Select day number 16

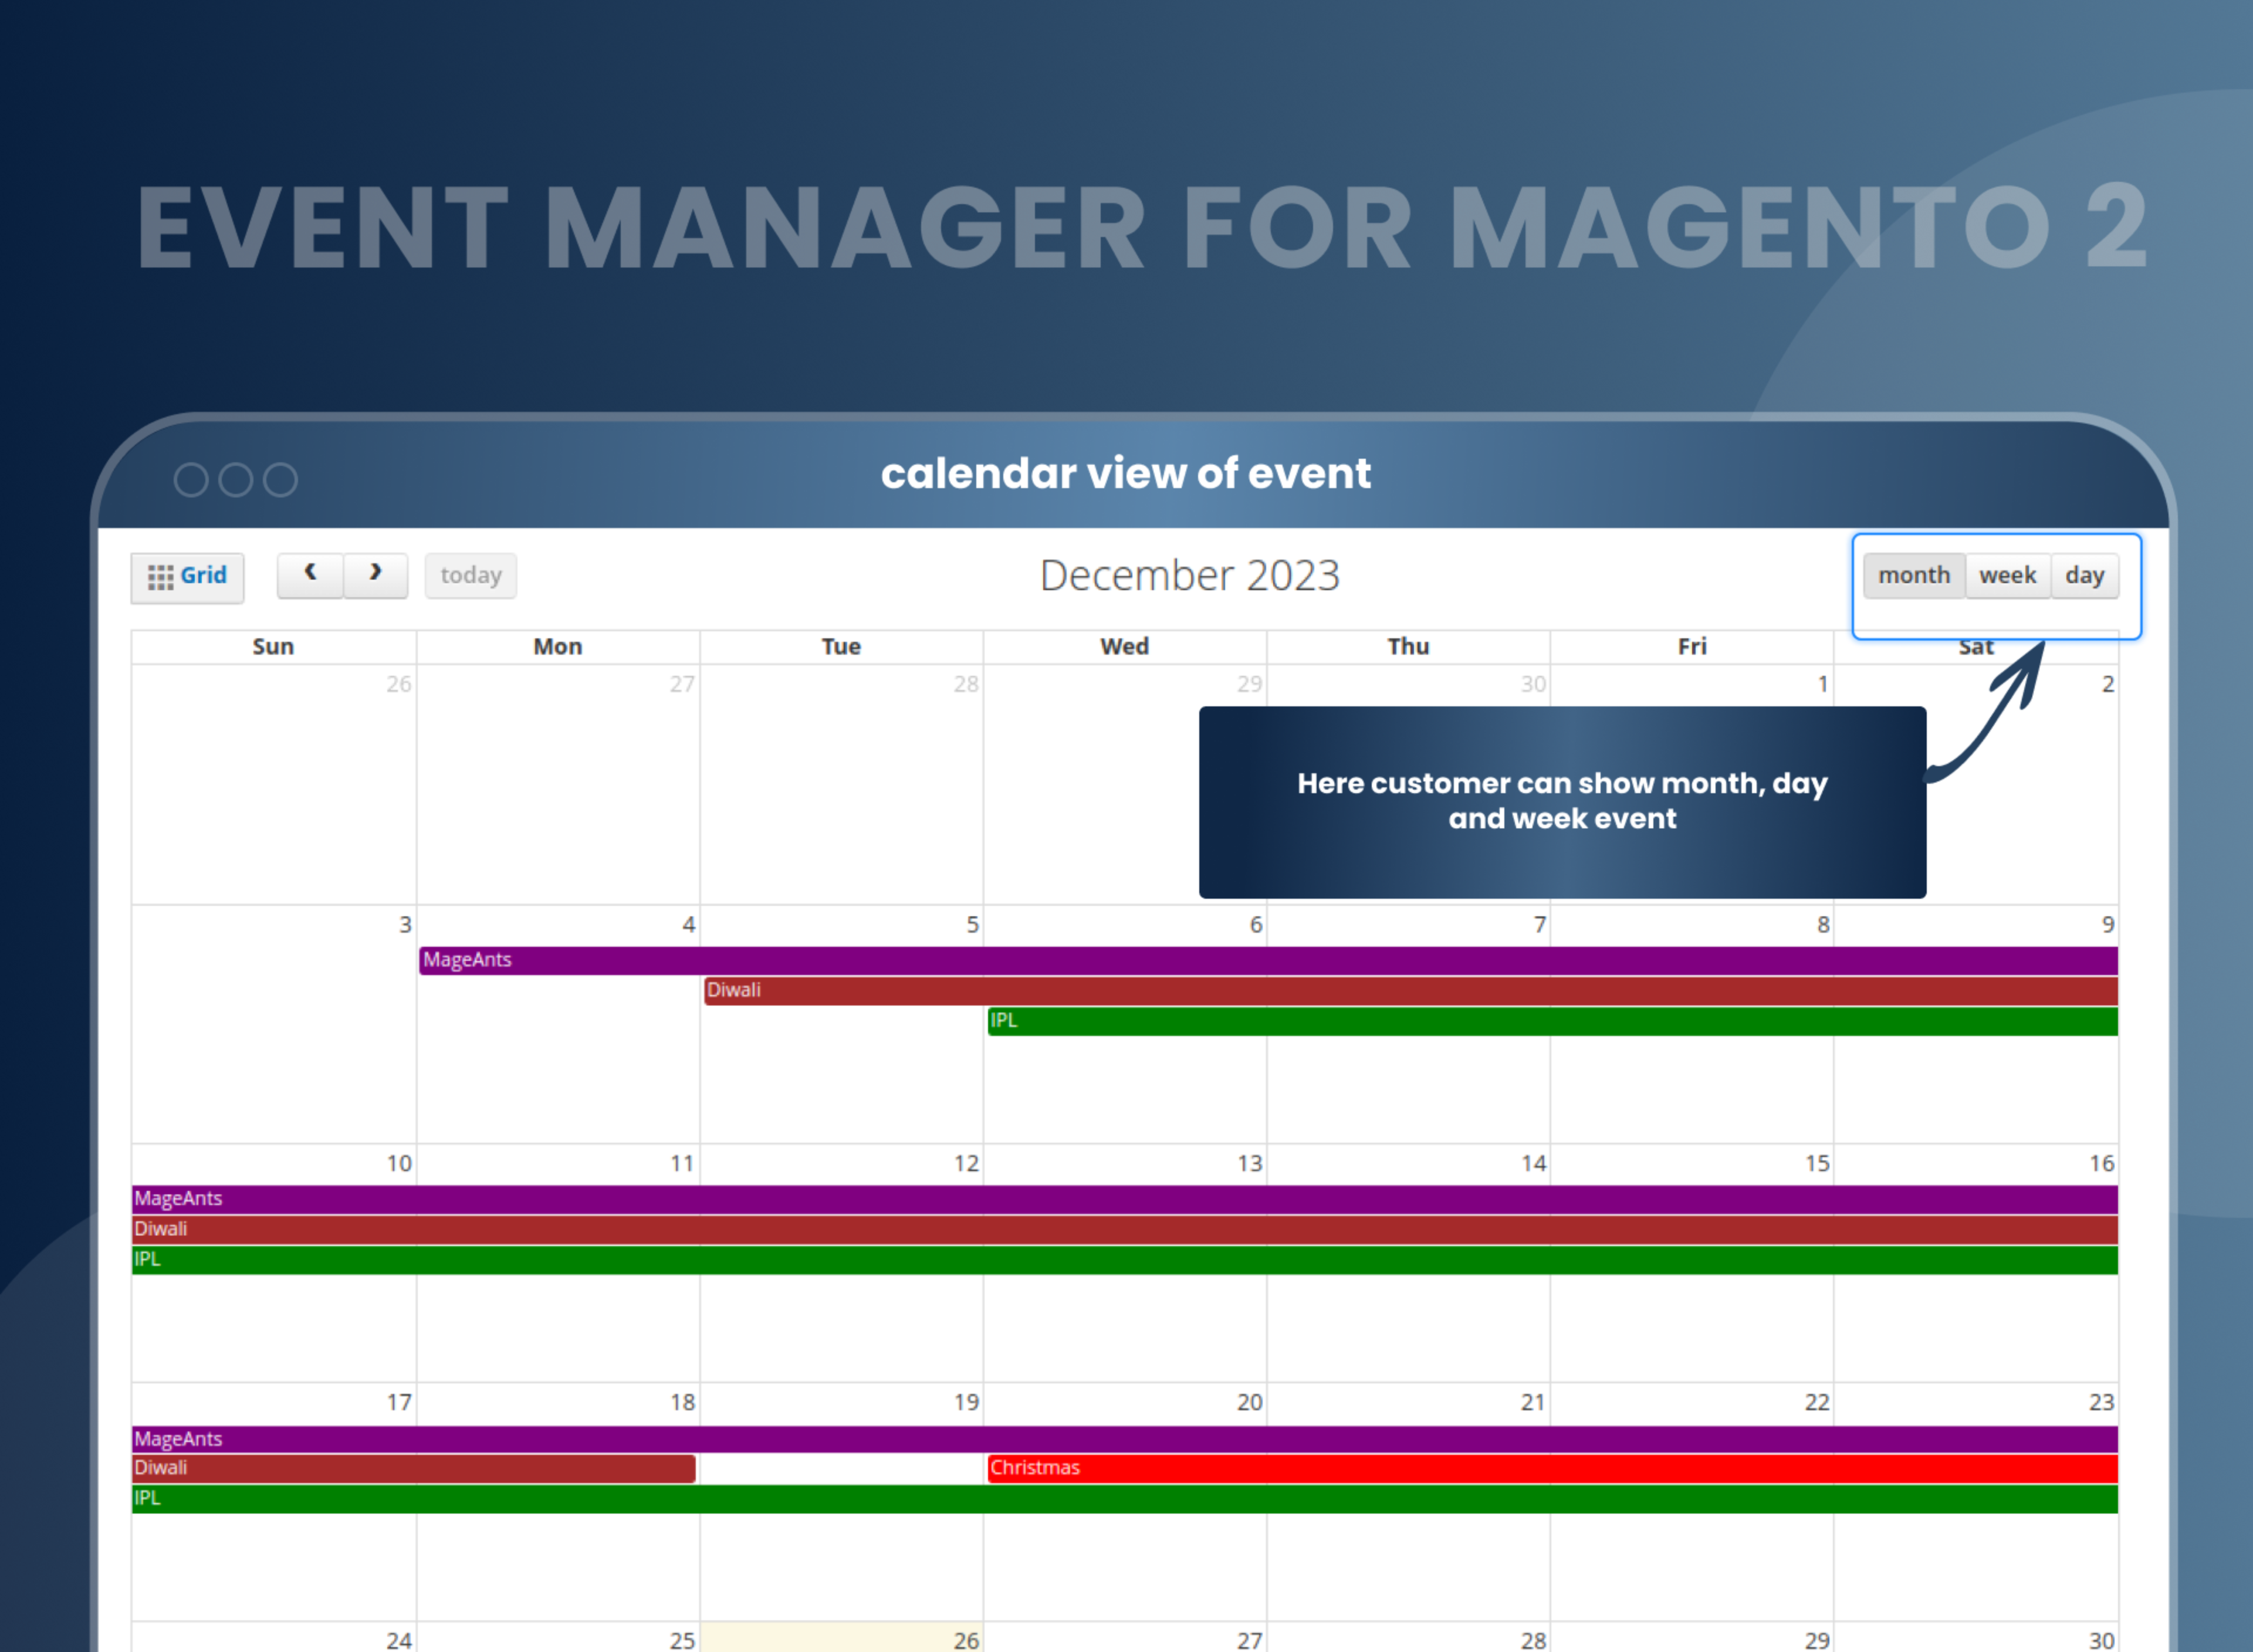[2101, 1164]
